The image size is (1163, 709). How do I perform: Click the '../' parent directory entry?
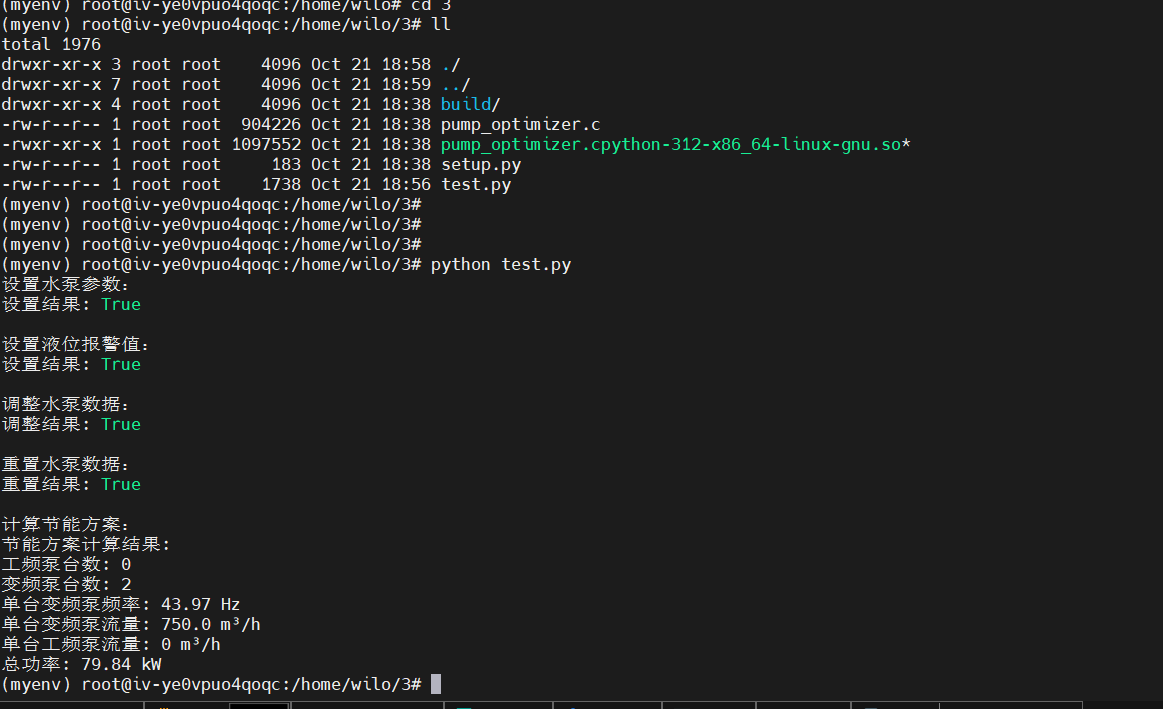tap(455, 85)
